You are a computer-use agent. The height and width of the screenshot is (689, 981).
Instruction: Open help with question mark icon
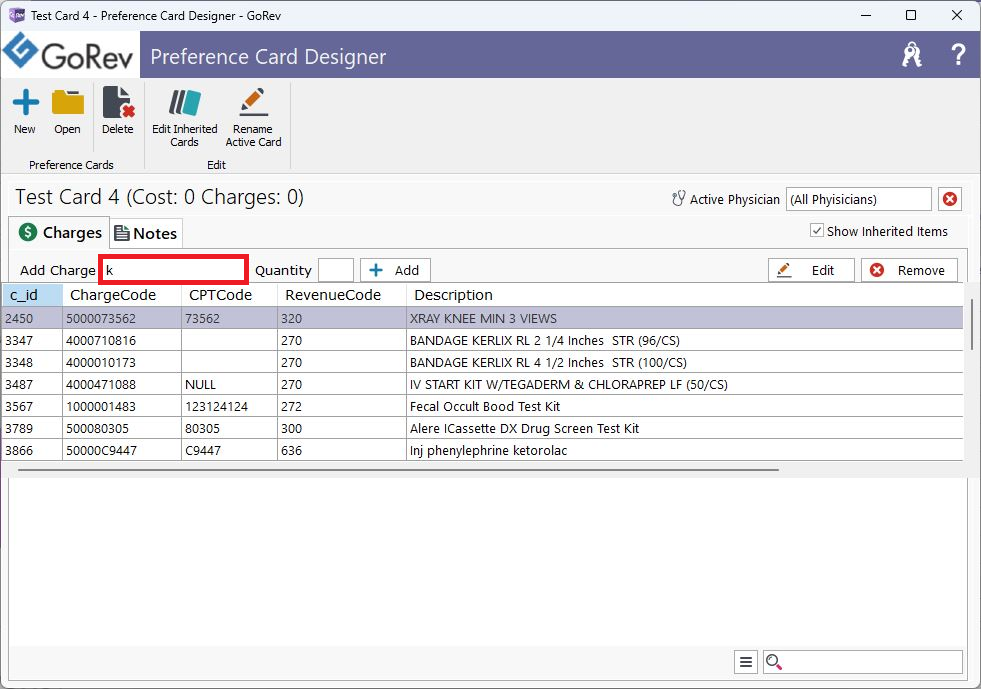(x=957, y=55)
